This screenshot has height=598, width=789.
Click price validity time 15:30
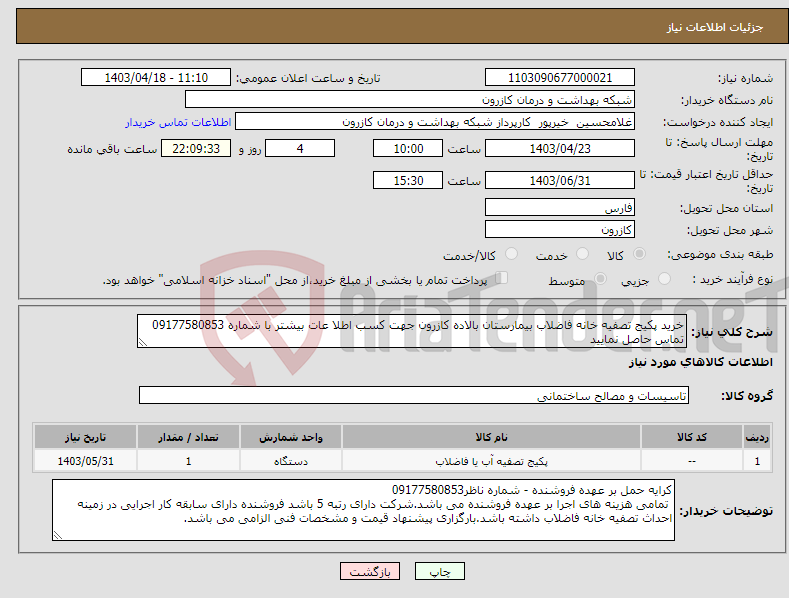[408, 180]
